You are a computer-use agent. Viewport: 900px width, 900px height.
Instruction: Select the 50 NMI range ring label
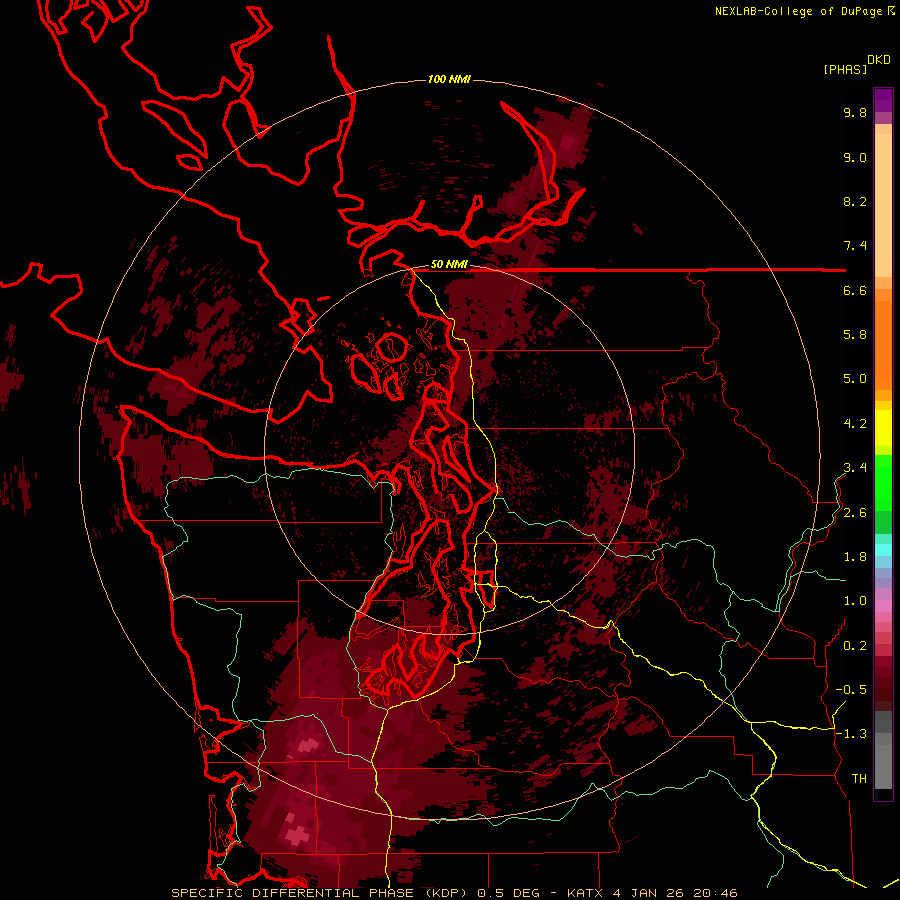tap(449, 265)
